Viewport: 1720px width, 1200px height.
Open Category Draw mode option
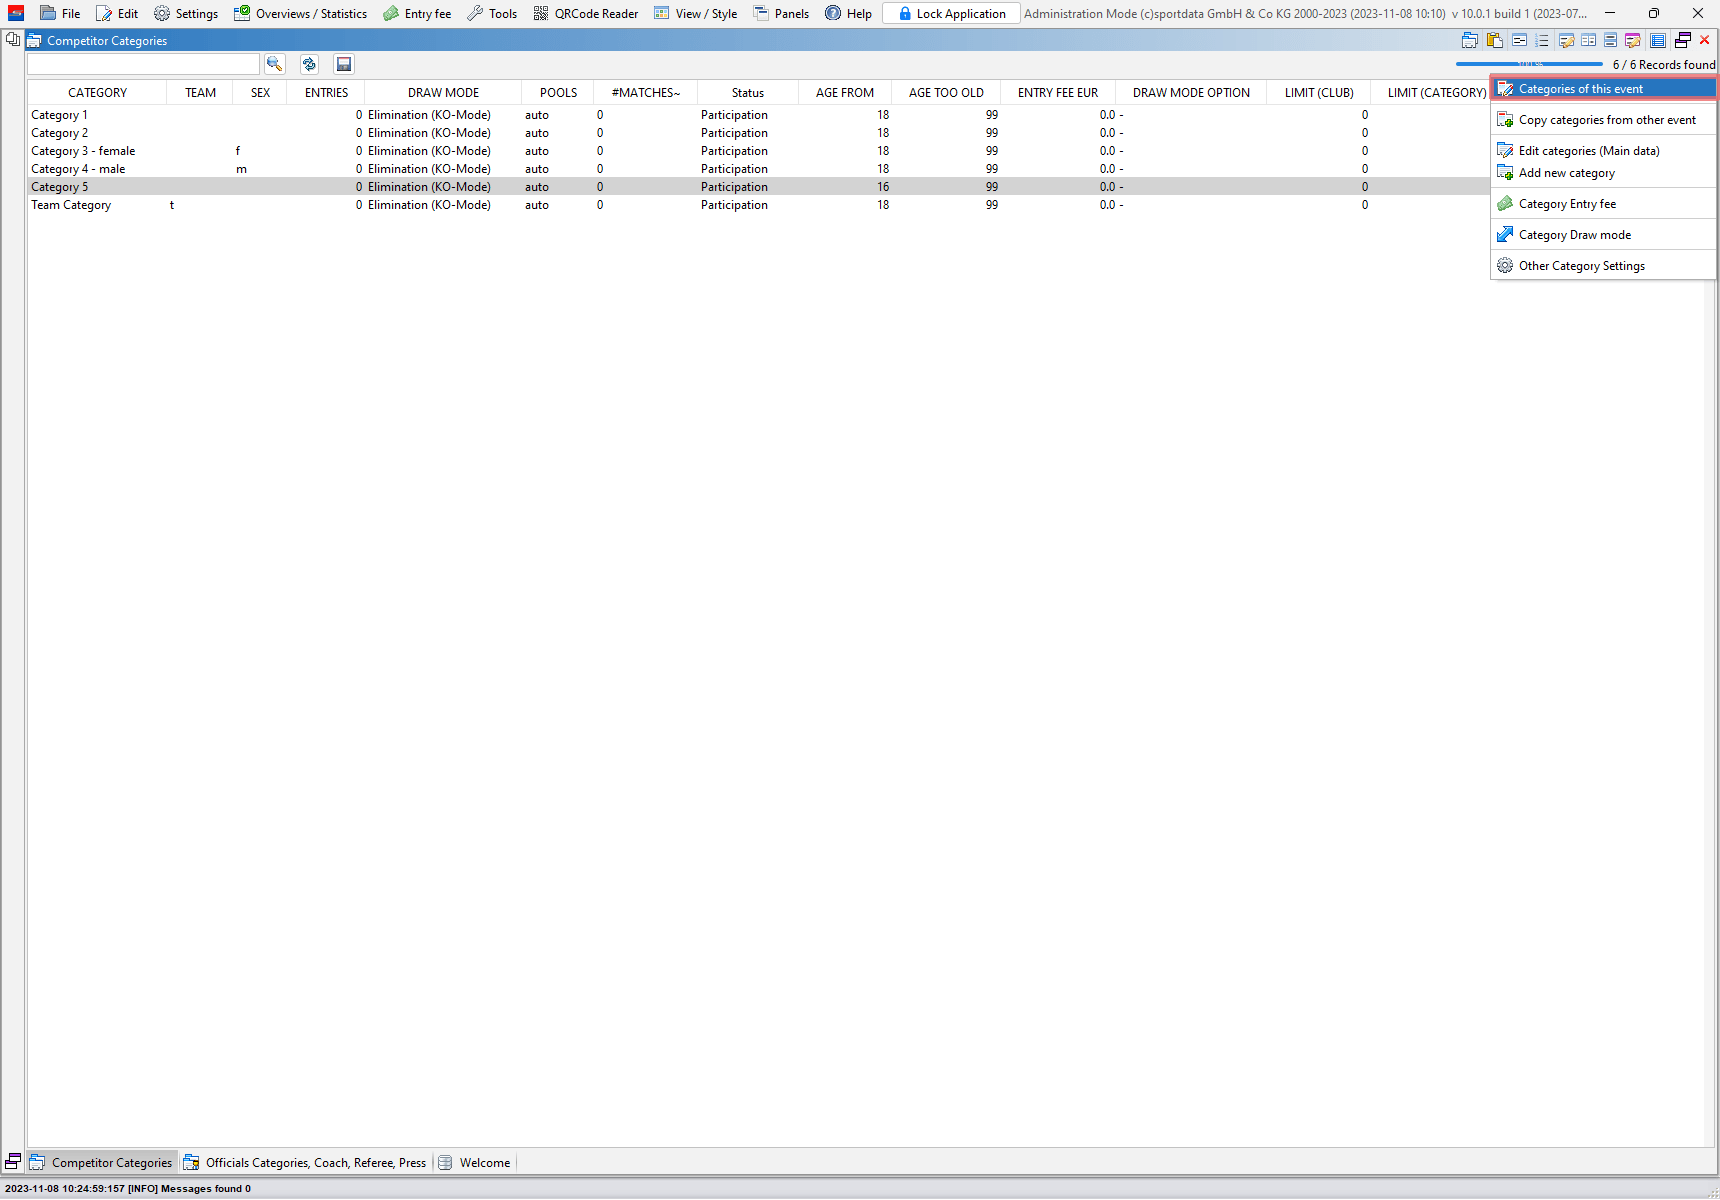pos(1574,235)
